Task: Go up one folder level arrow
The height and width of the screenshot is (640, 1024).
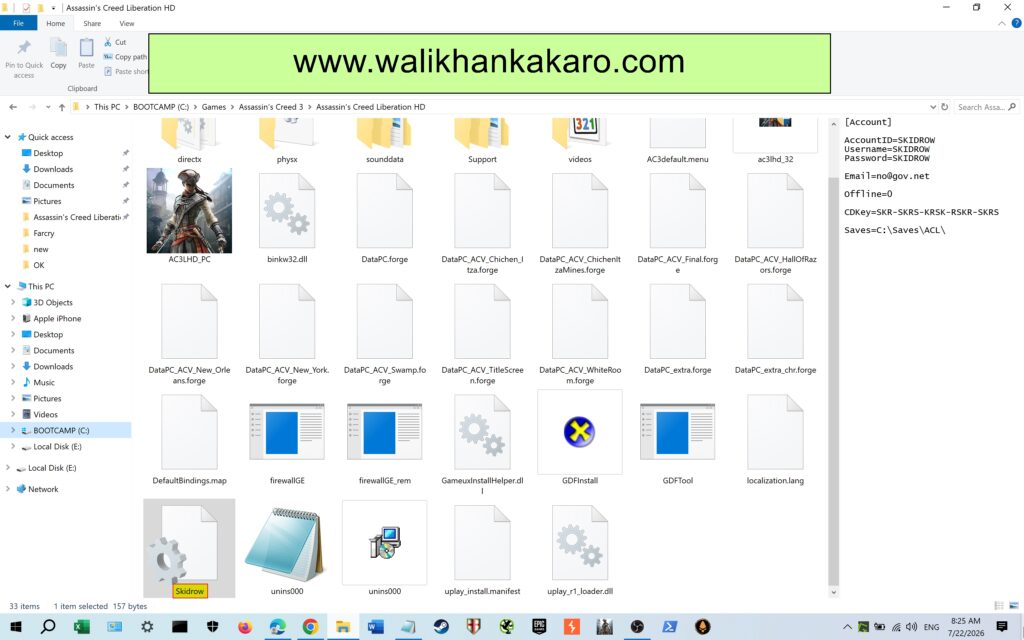Action: coord(61,107)
